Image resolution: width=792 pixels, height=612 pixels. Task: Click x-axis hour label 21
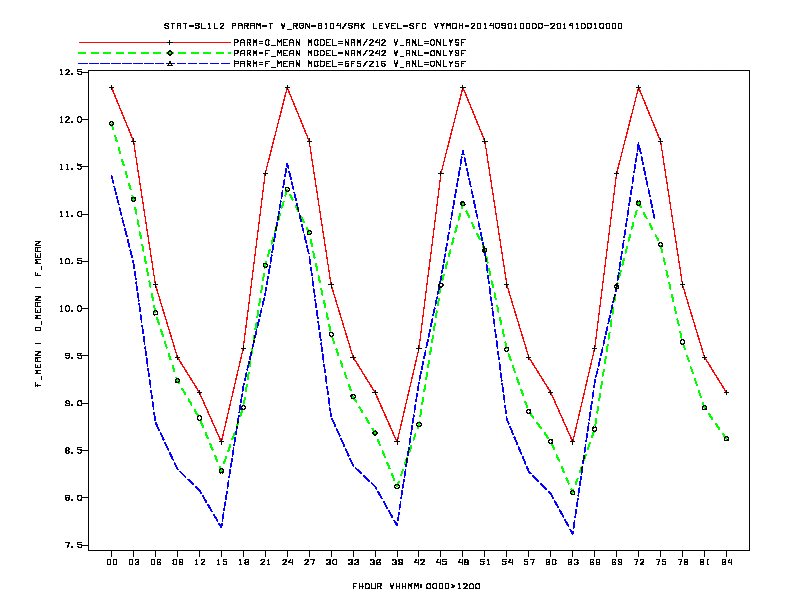click(x=265, y=562)
